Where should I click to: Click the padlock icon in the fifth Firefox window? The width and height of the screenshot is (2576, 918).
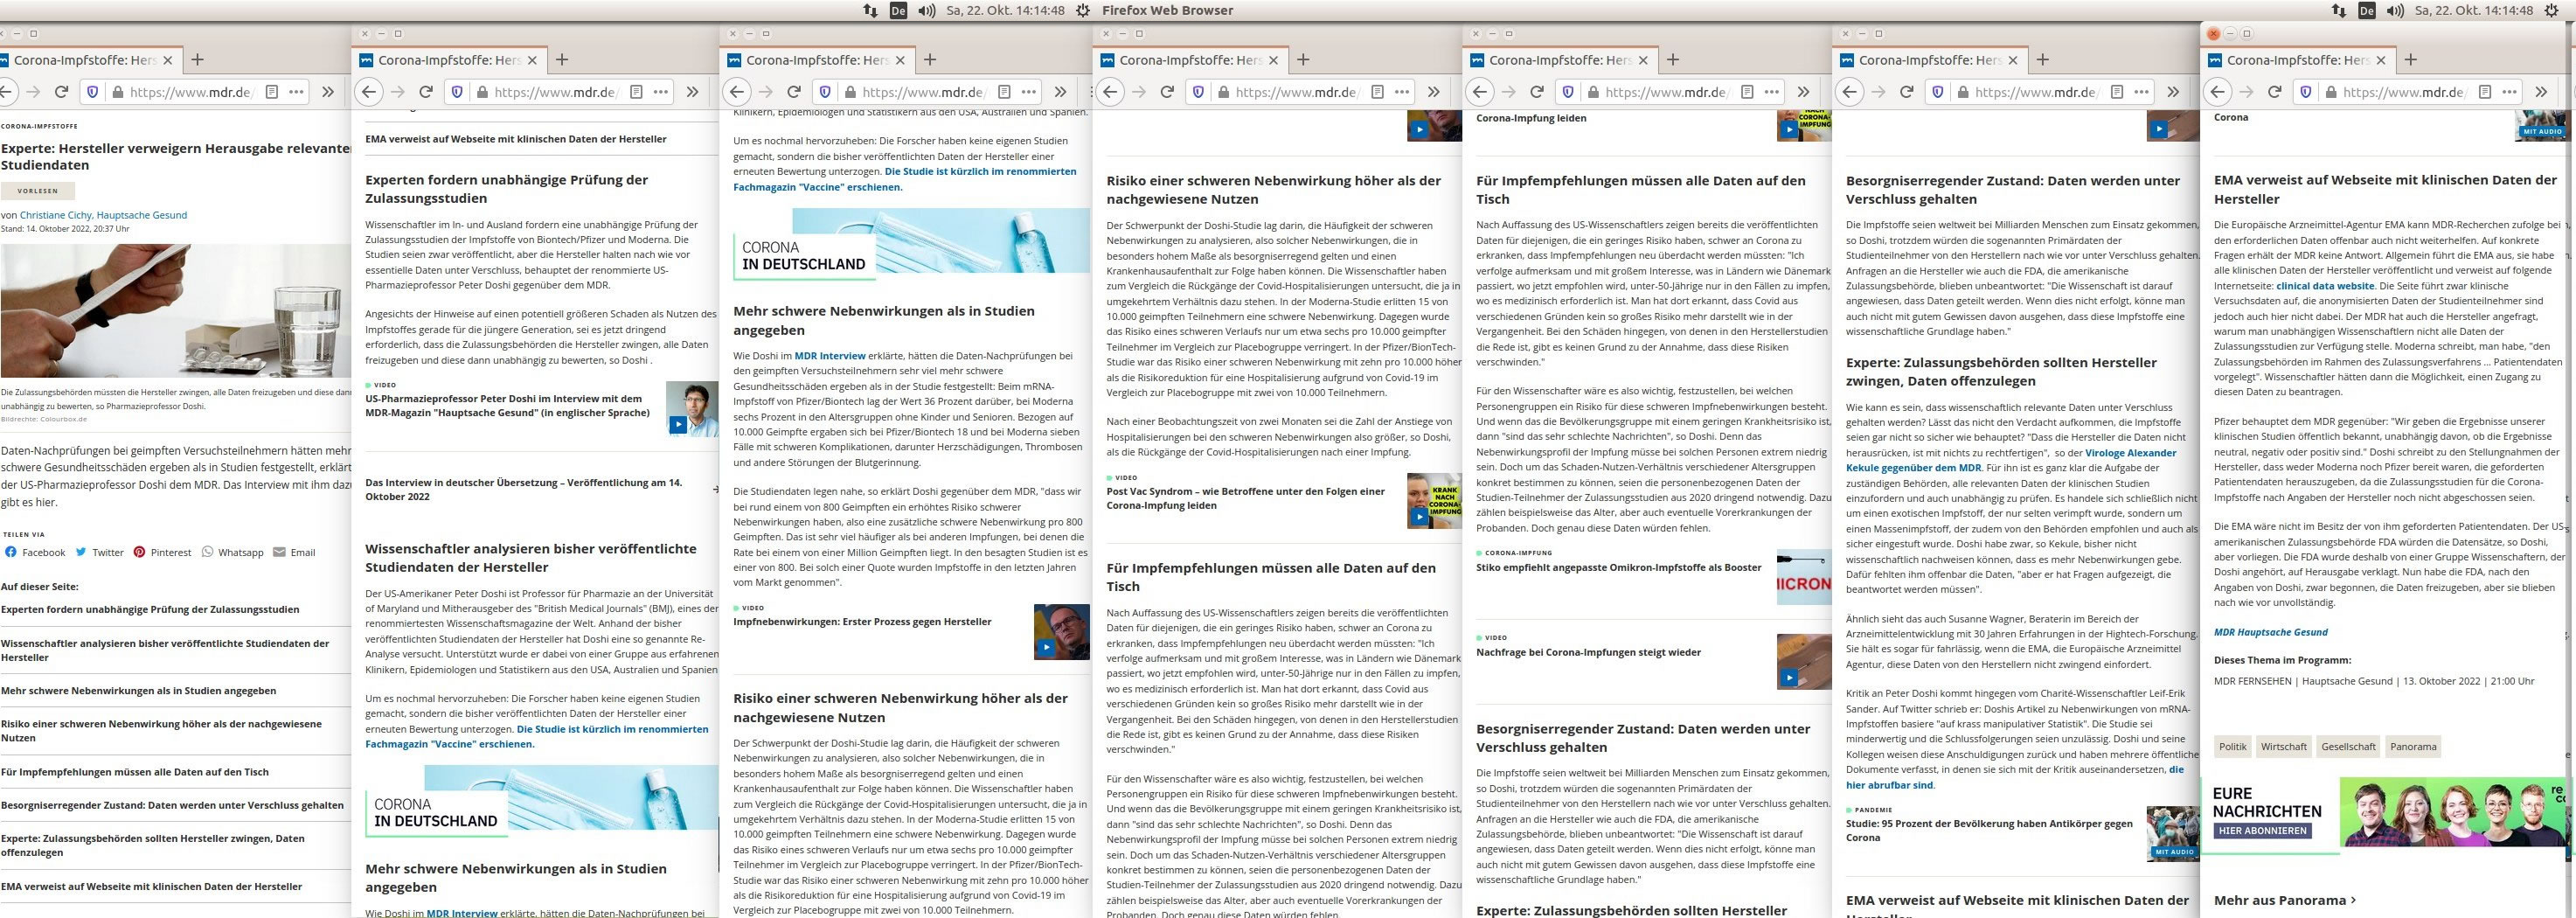tap(1593, 92)
